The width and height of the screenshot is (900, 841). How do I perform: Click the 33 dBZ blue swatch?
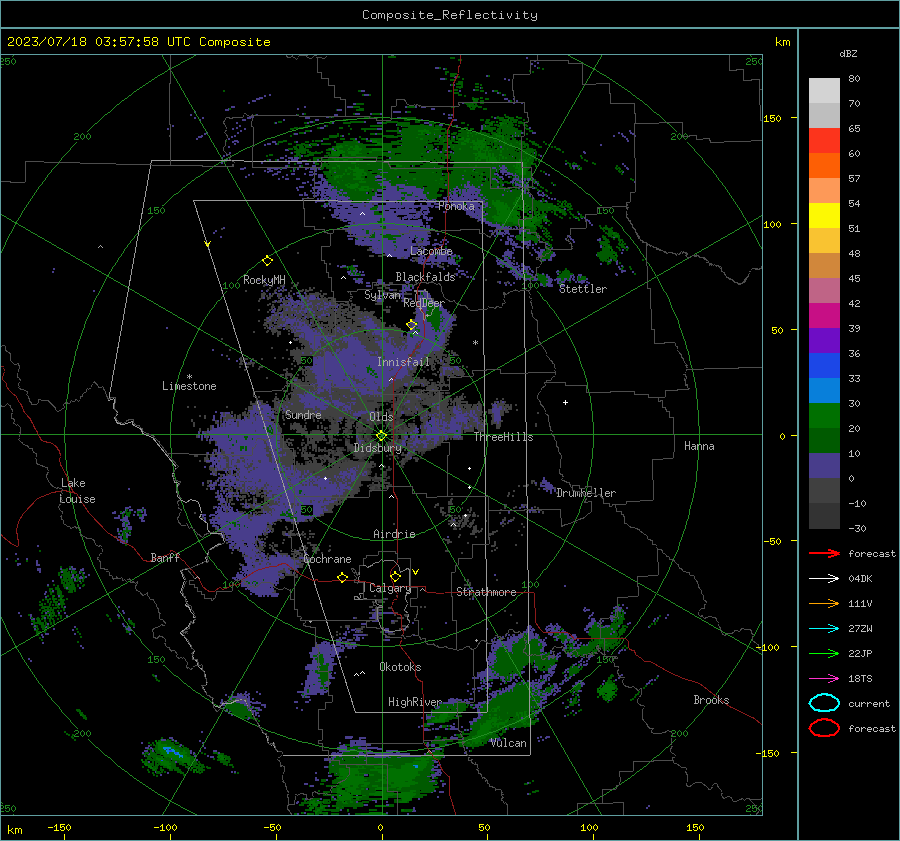[x=824, y=365]
